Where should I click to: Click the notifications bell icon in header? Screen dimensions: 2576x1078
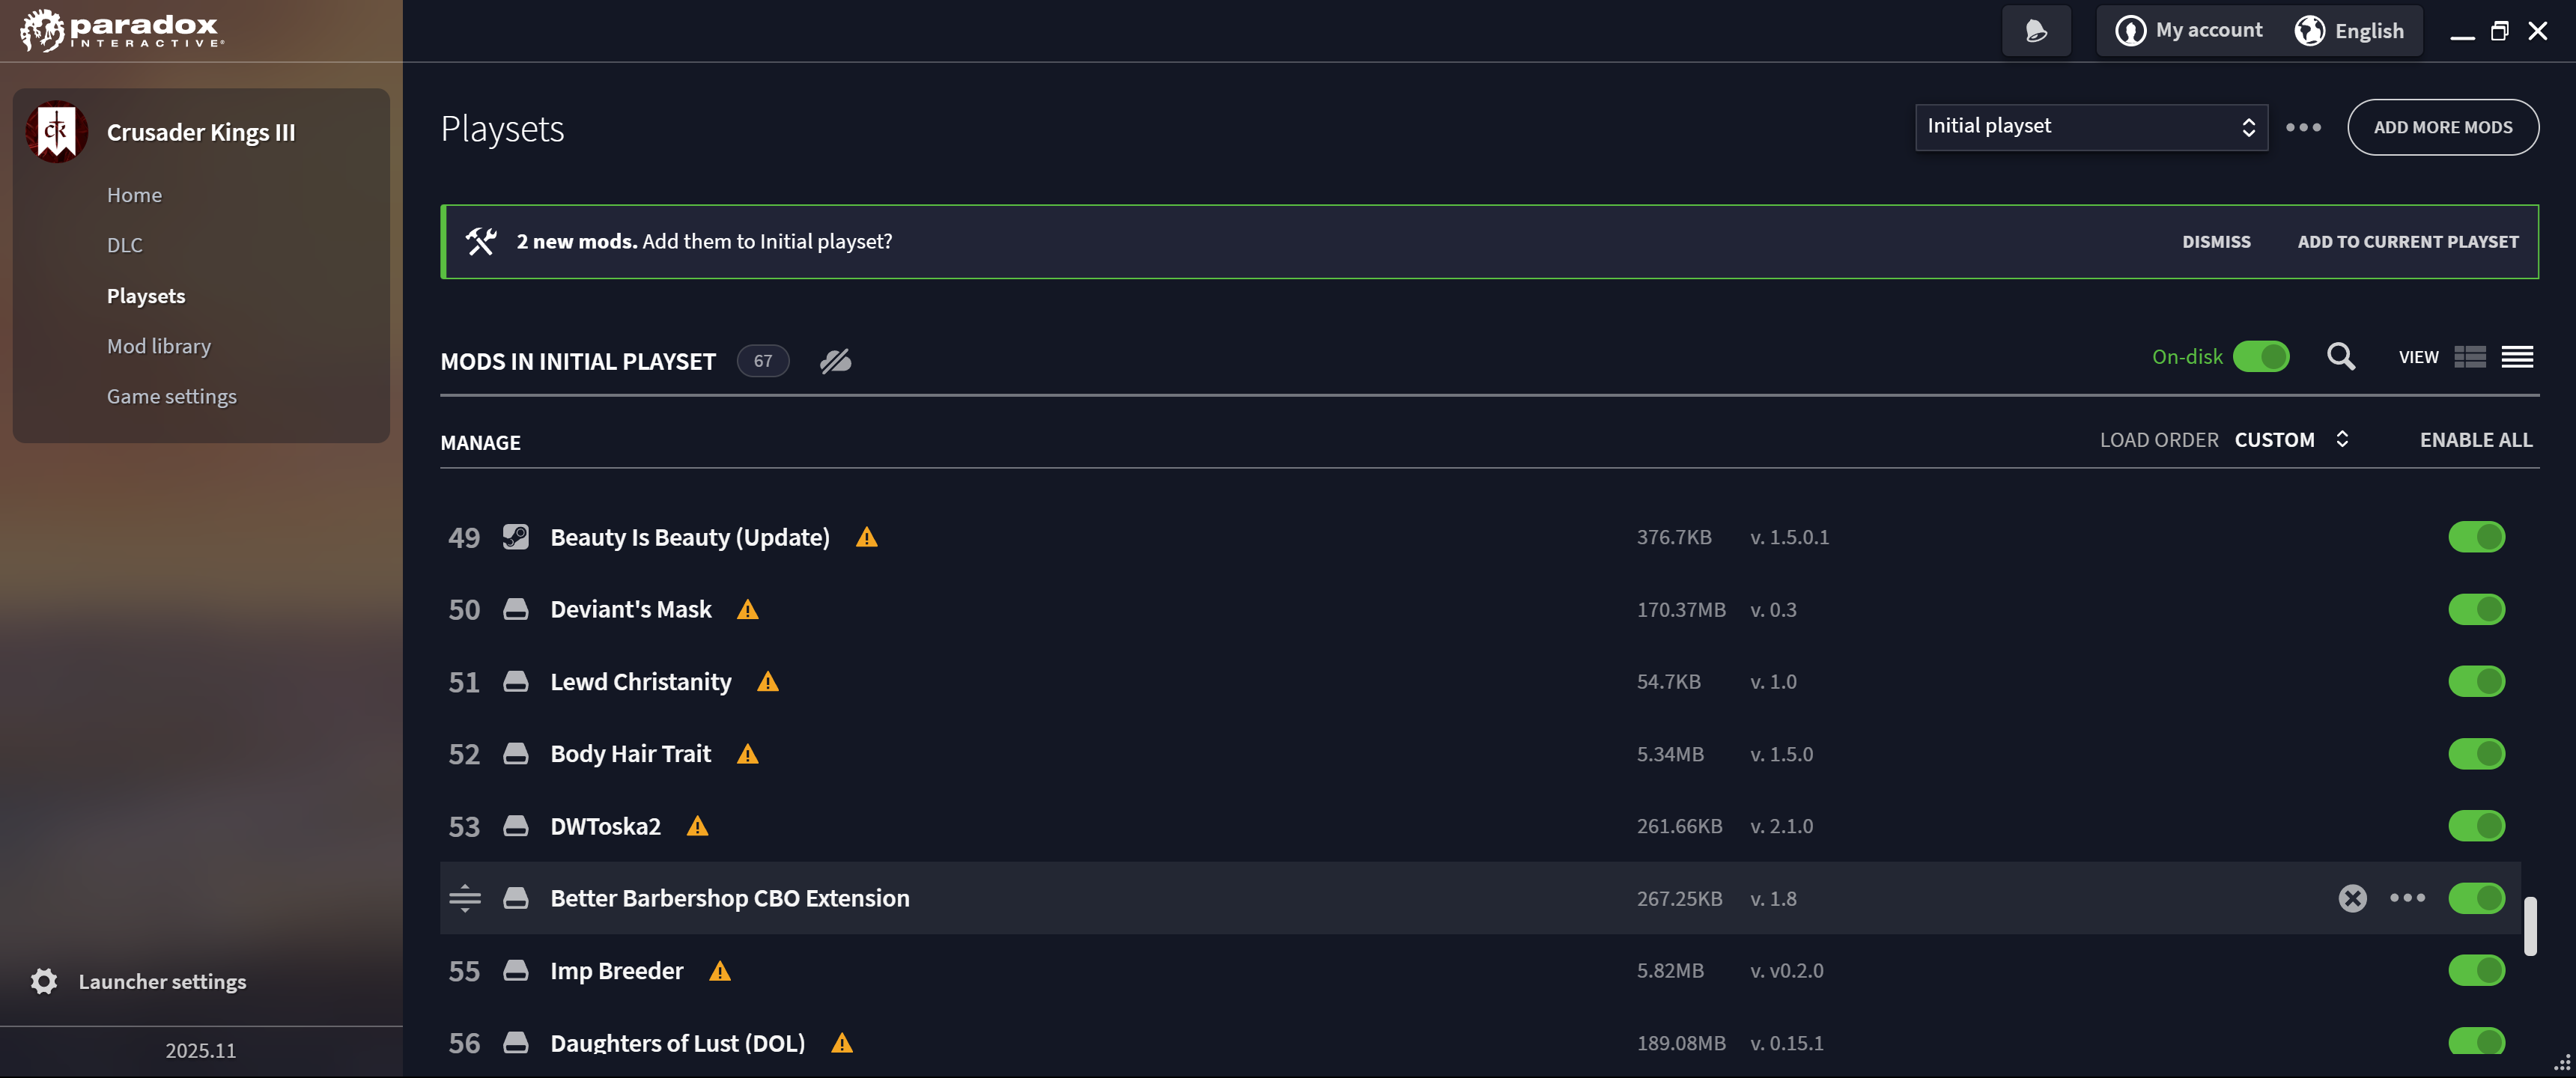coord(2036,31)
